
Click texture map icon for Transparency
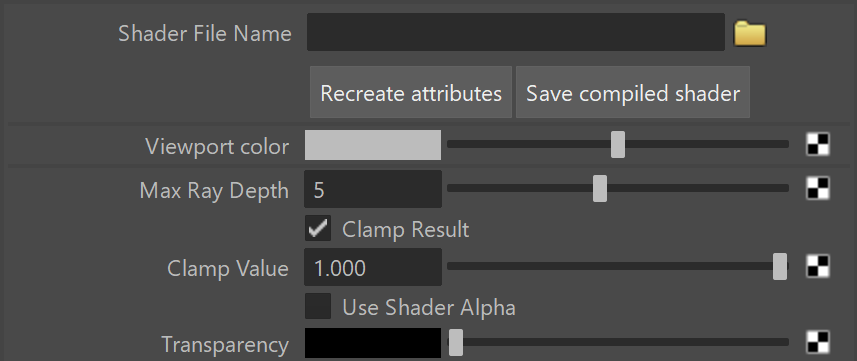818,342
